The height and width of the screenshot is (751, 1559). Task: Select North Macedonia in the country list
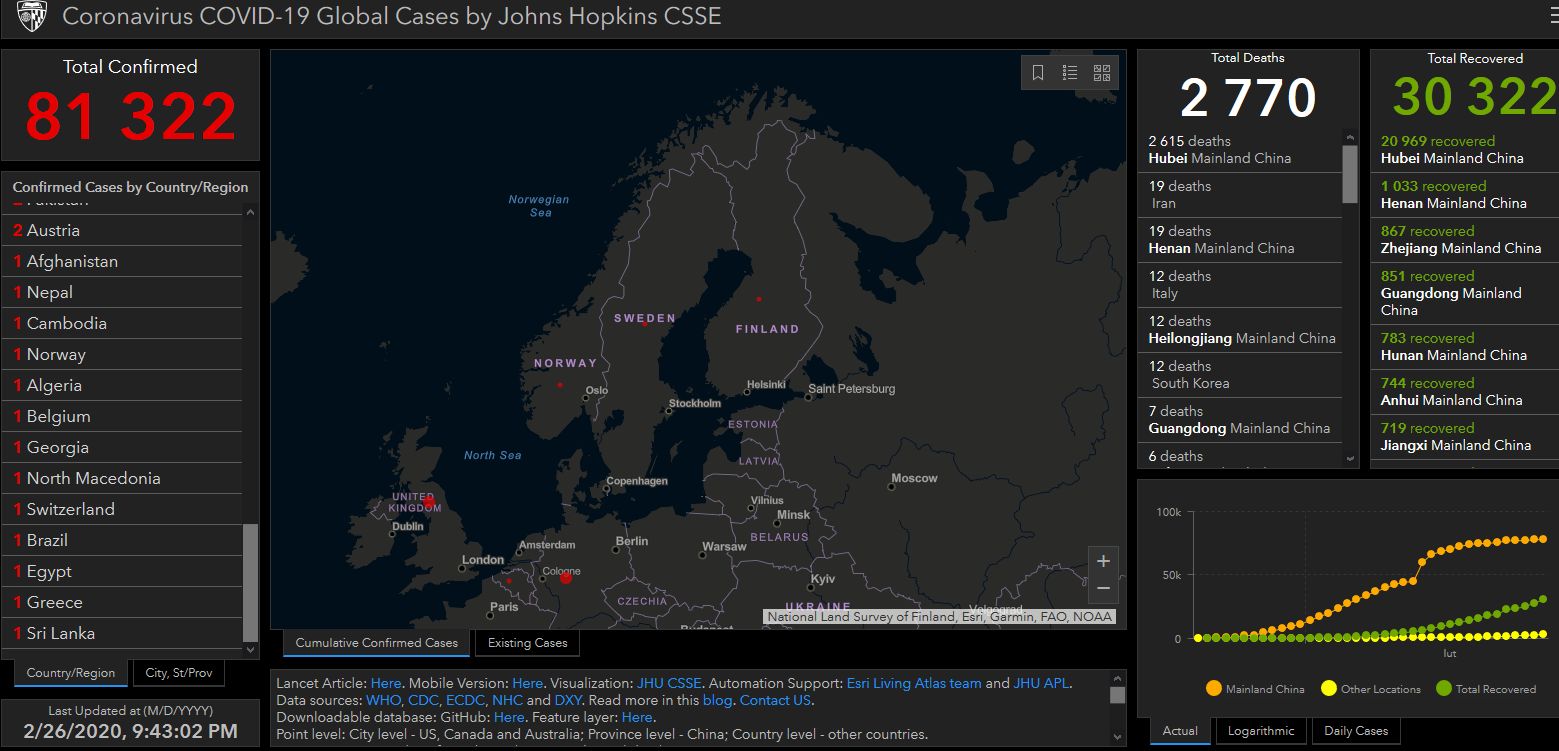click(122, 478)
